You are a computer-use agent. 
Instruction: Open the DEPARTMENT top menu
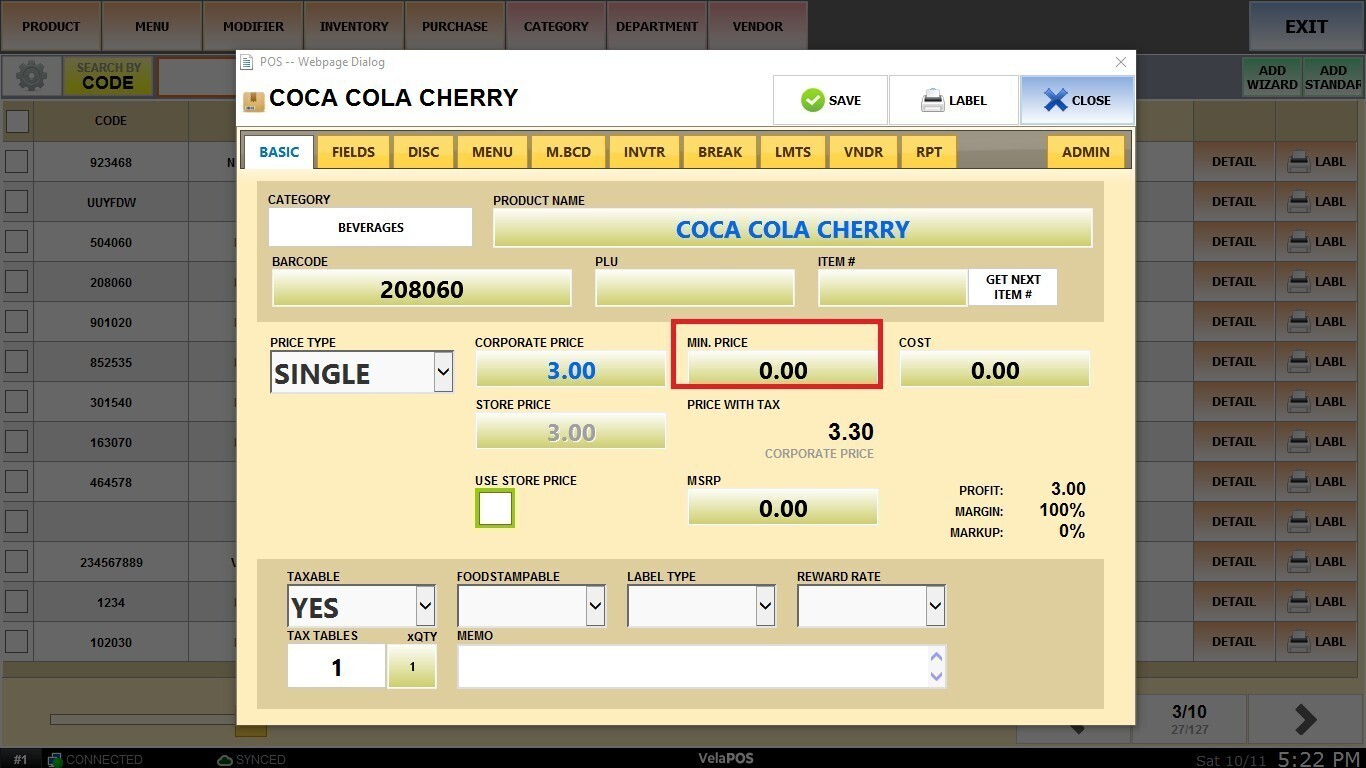pos(657,26)
